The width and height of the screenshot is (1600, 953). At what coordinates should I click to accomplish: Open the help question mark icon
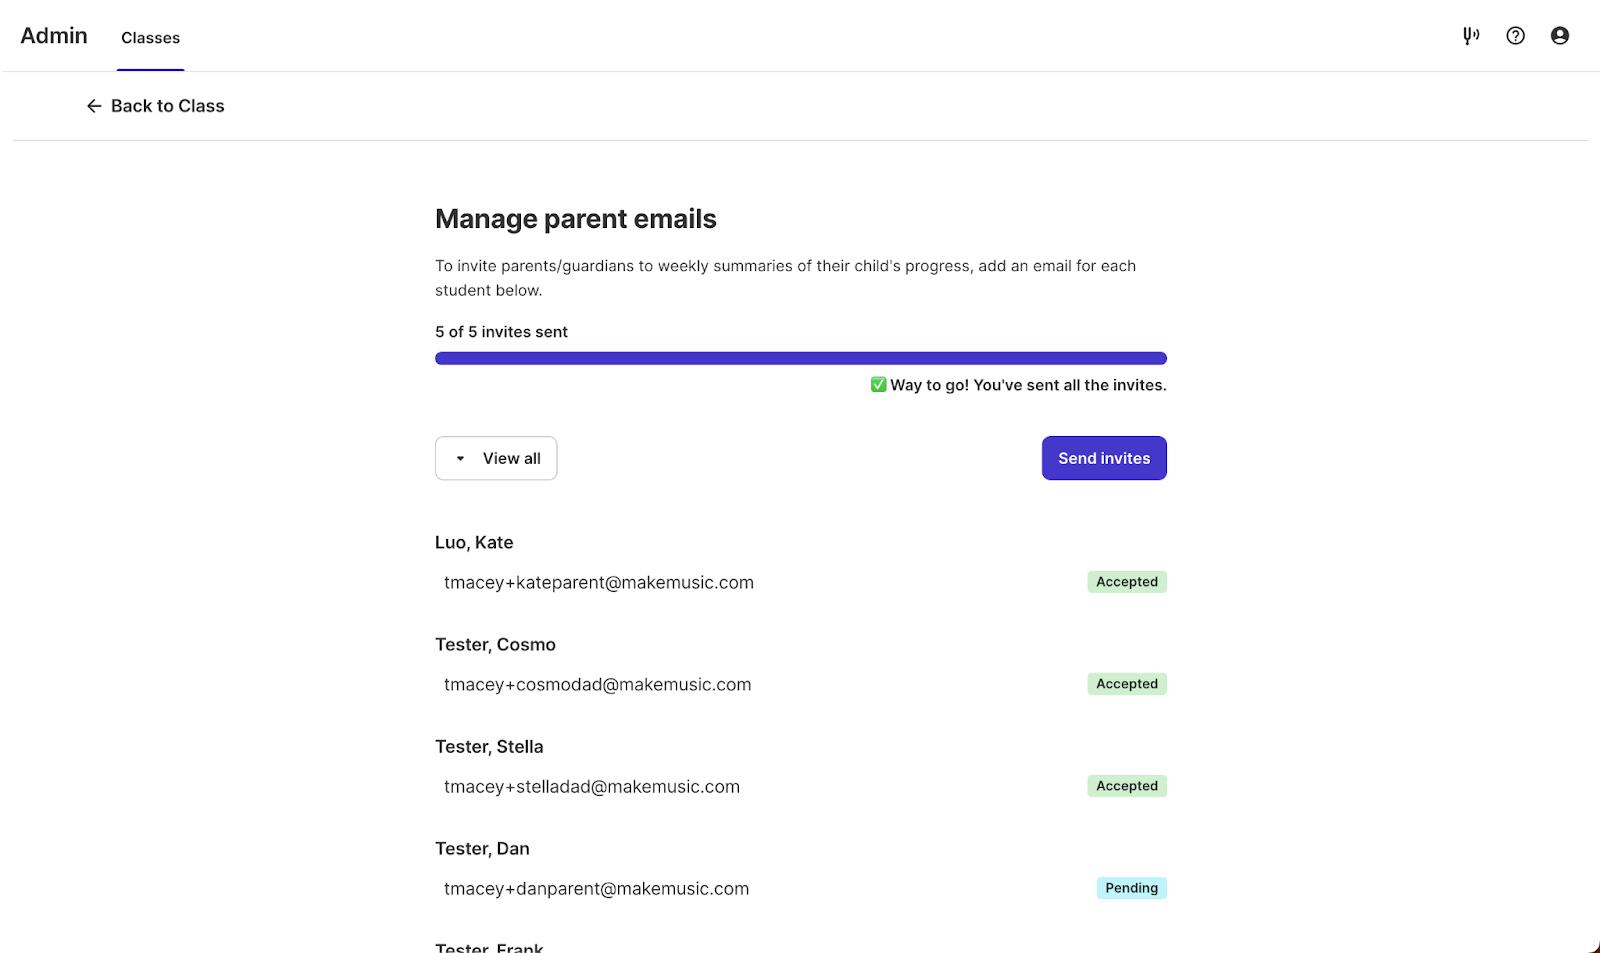[1516, 36]
